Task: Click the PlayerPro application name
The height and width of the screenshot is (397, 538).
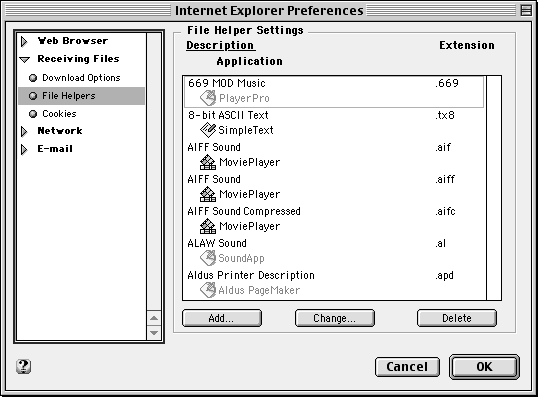Action: coord(244,98)
